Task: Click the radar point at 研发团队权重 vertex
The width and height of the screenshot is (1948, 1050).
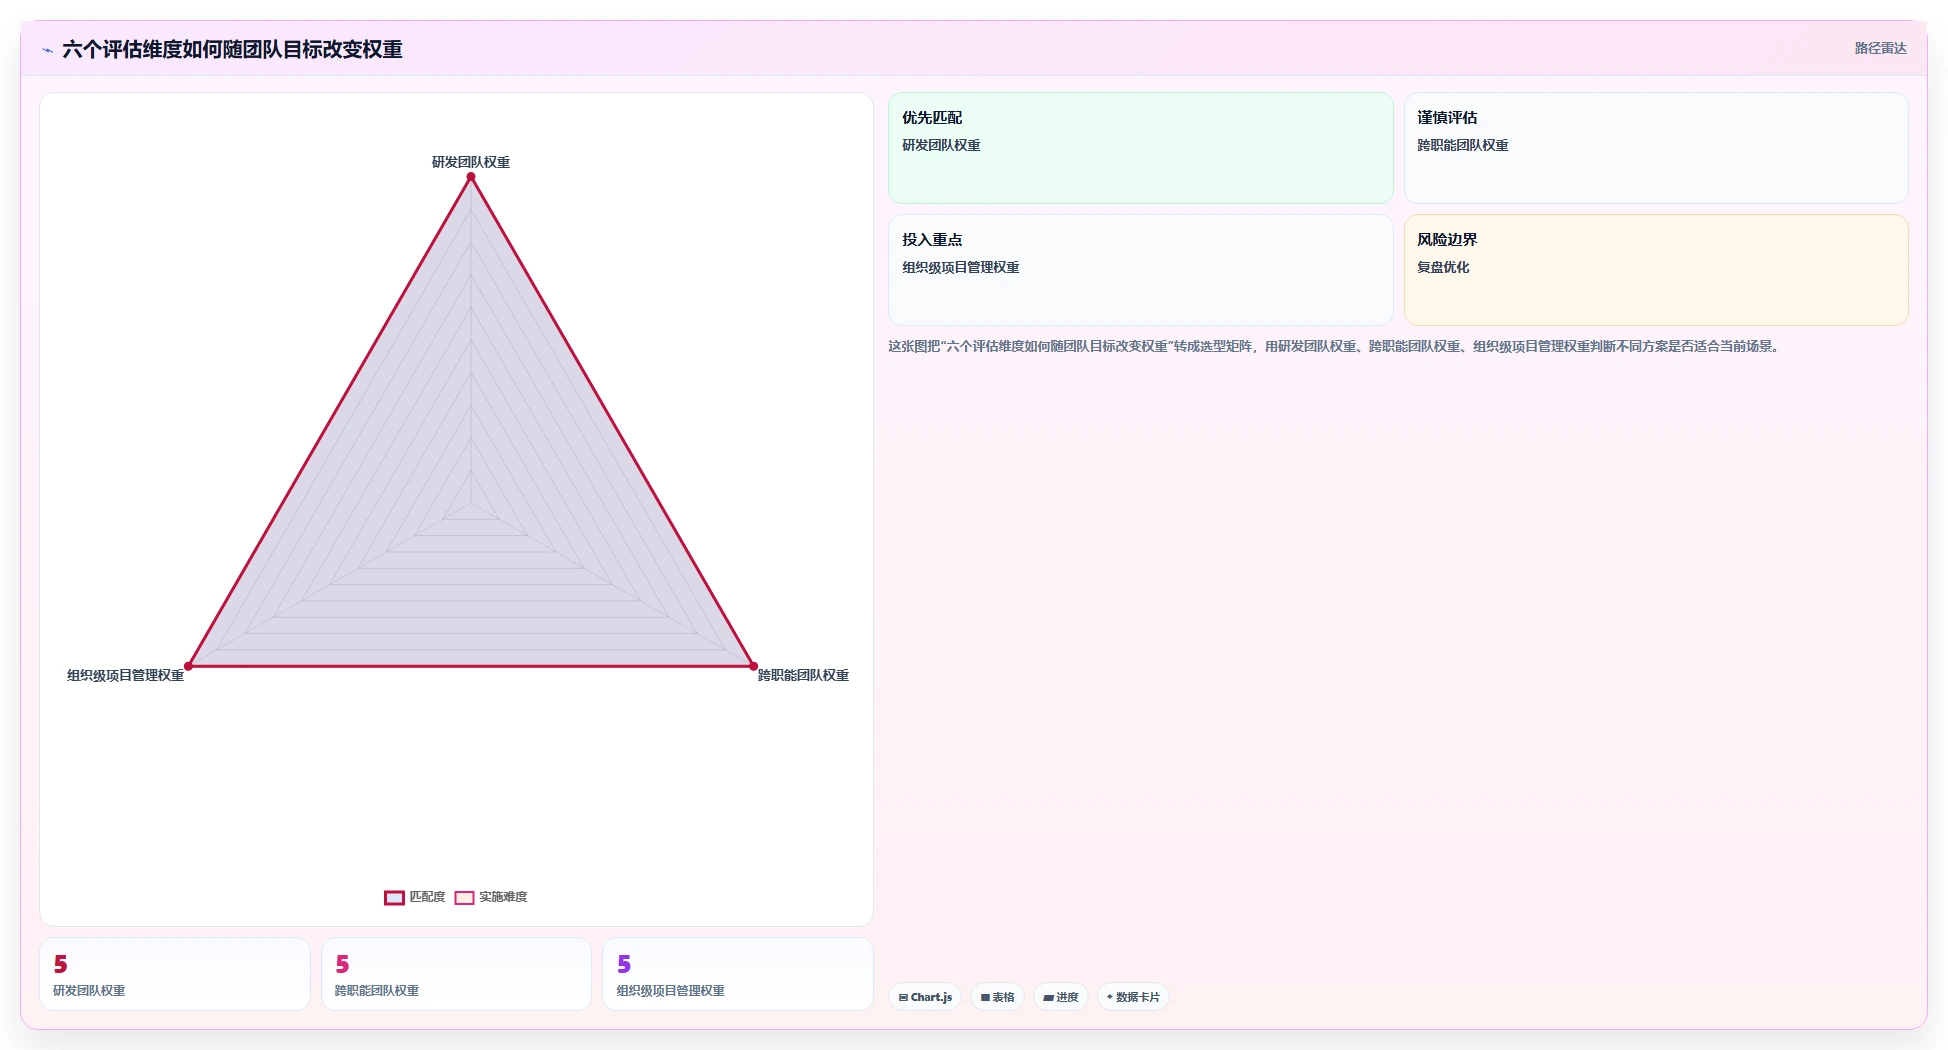Action: (471, 177)
